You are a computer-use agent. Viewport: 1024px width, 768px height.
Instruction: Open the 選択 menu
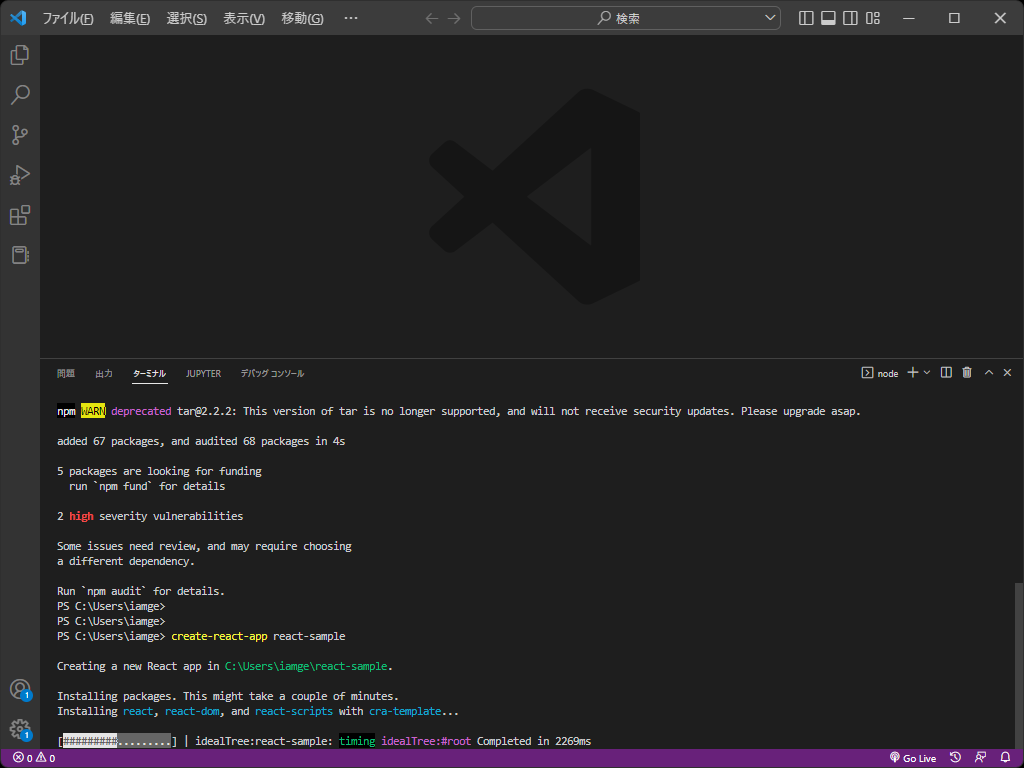pos(187,18)
